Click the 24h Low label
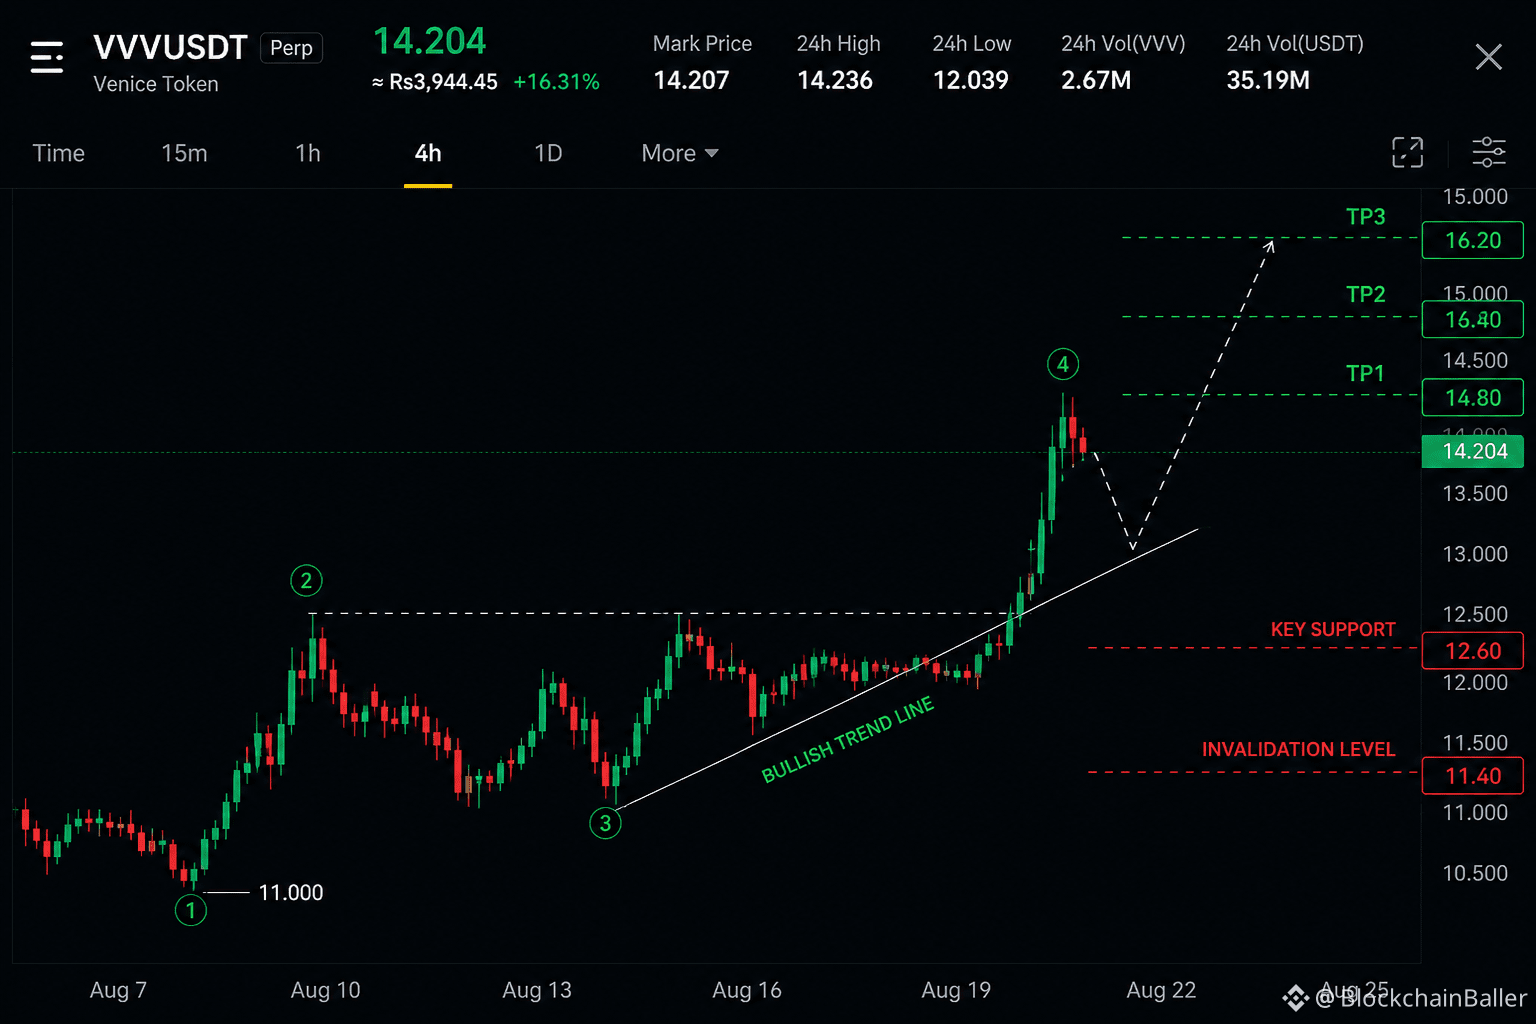Screen dimensions: 1536x1024 pos(972,44)
